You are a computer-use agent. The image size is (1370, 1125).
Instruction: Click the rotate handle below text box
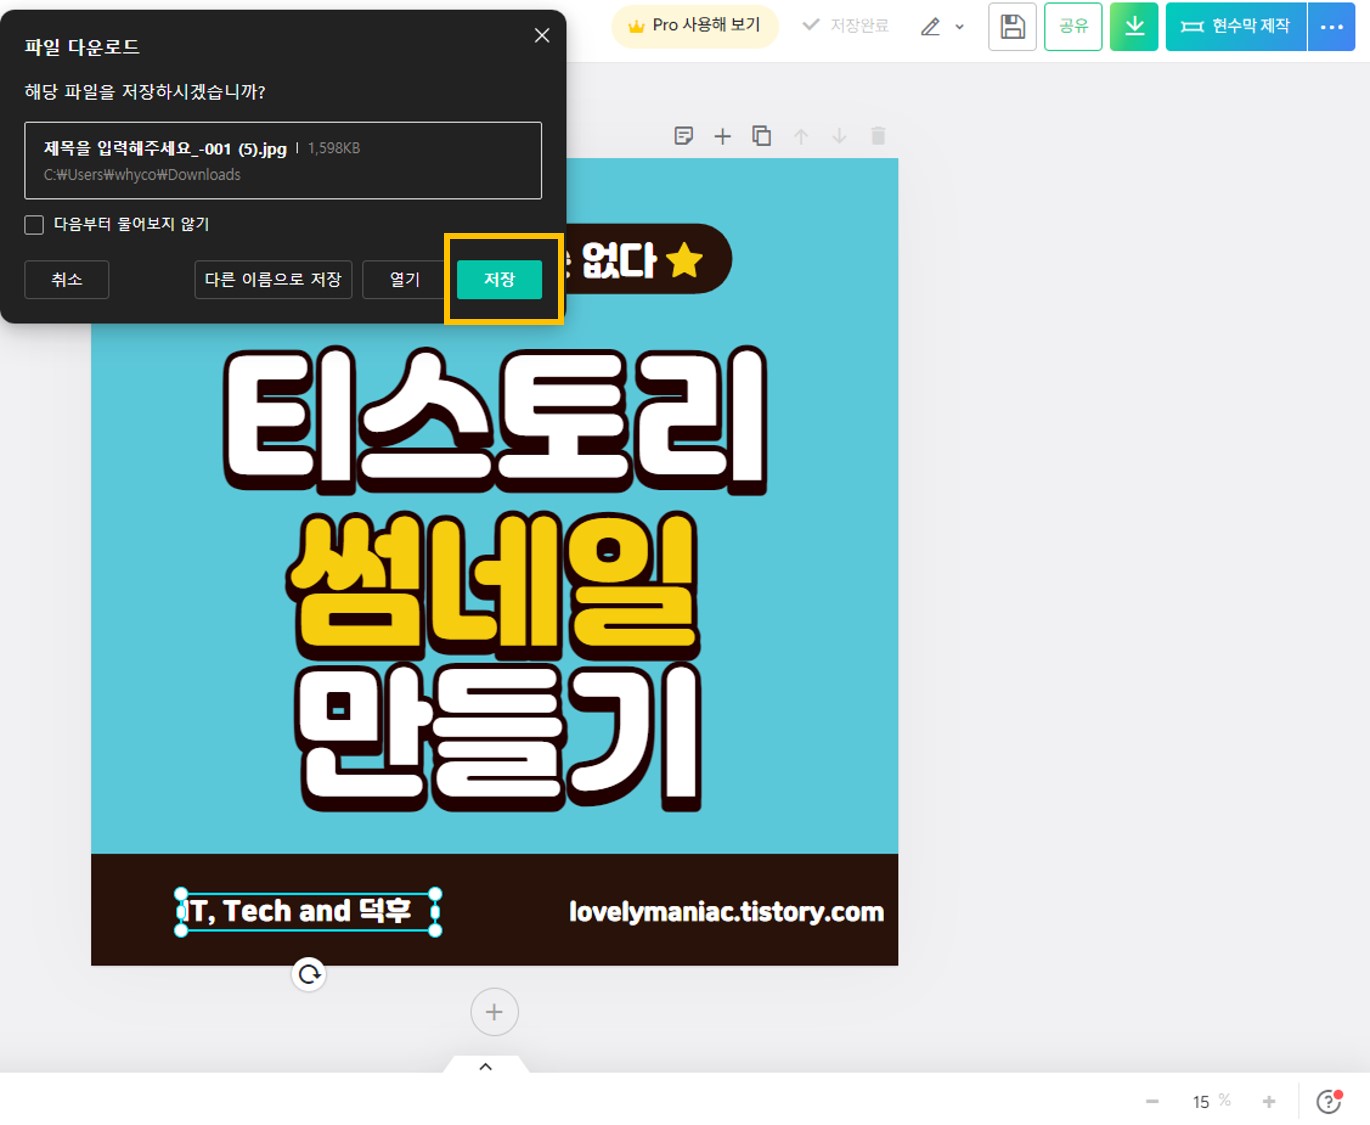pyautogui.click(x=309, y=974)
